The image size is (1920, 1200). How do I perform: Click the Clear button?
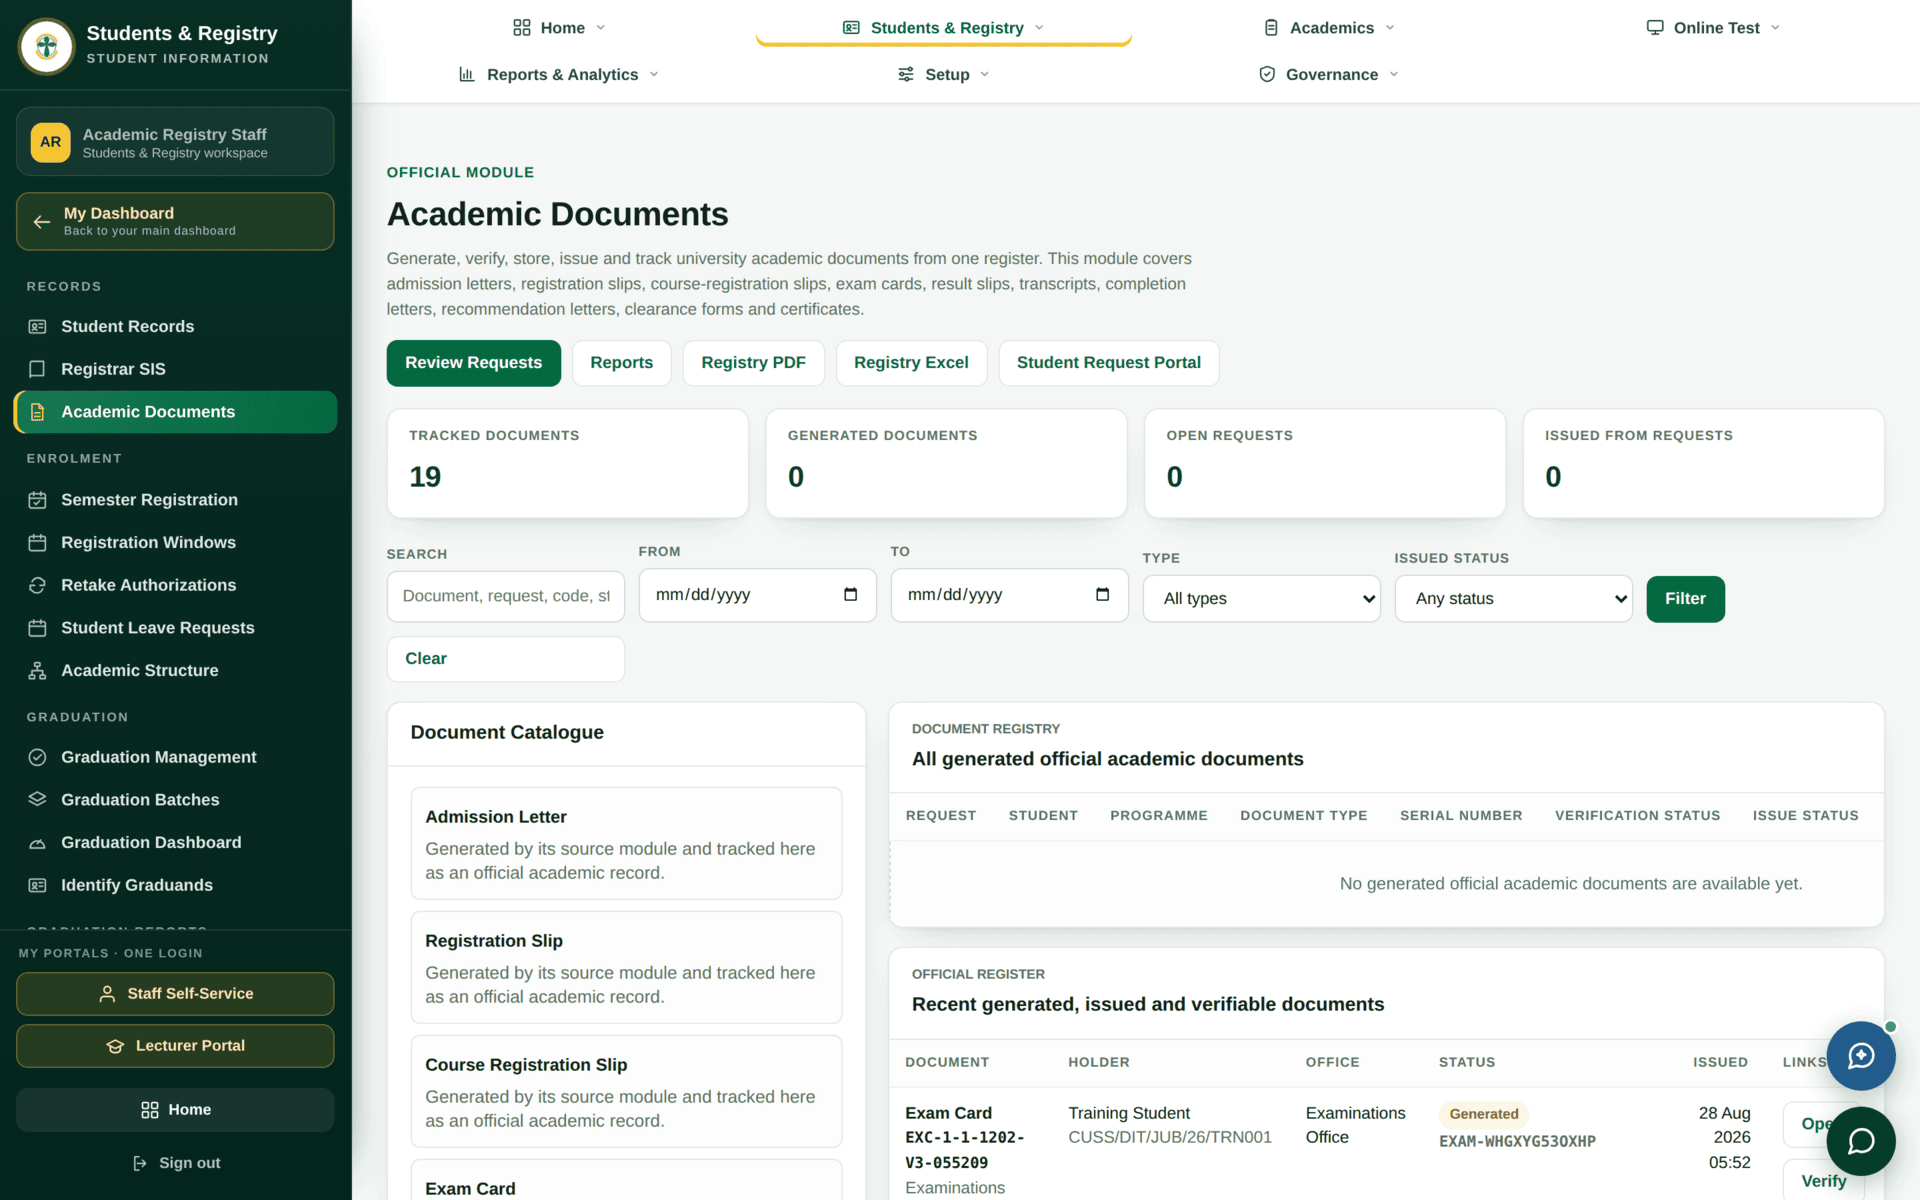pos(506,659)
